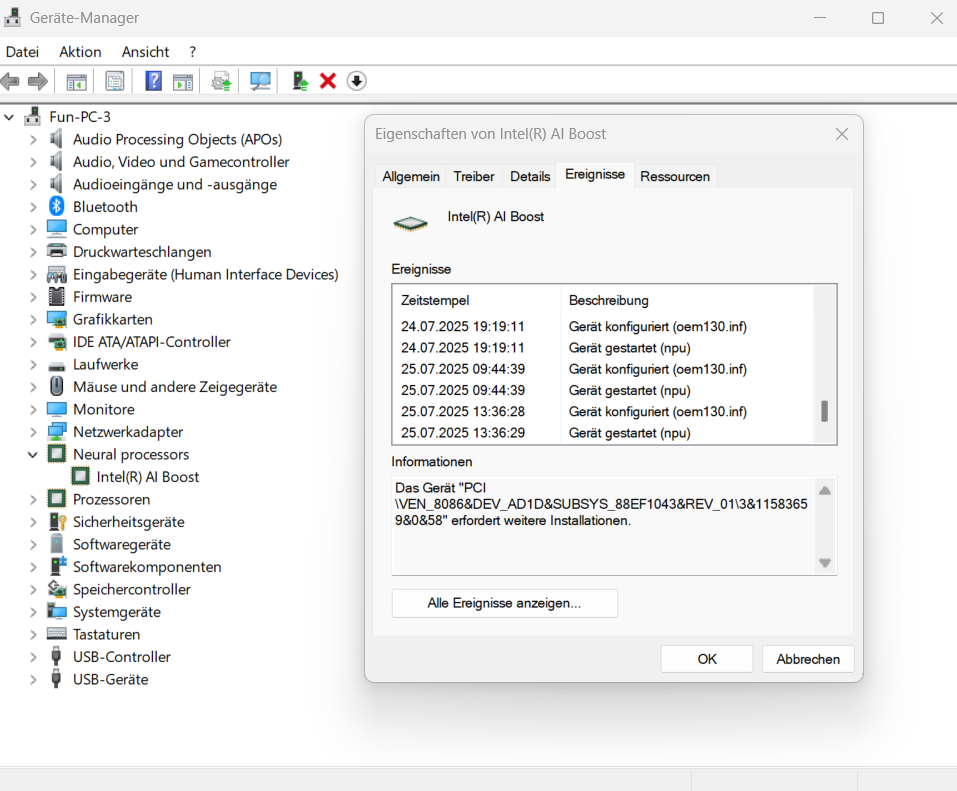This screenshot has height=791, width=957.
Task: Expand the Grafikkarten category
Action: click(x=33, y=320)
